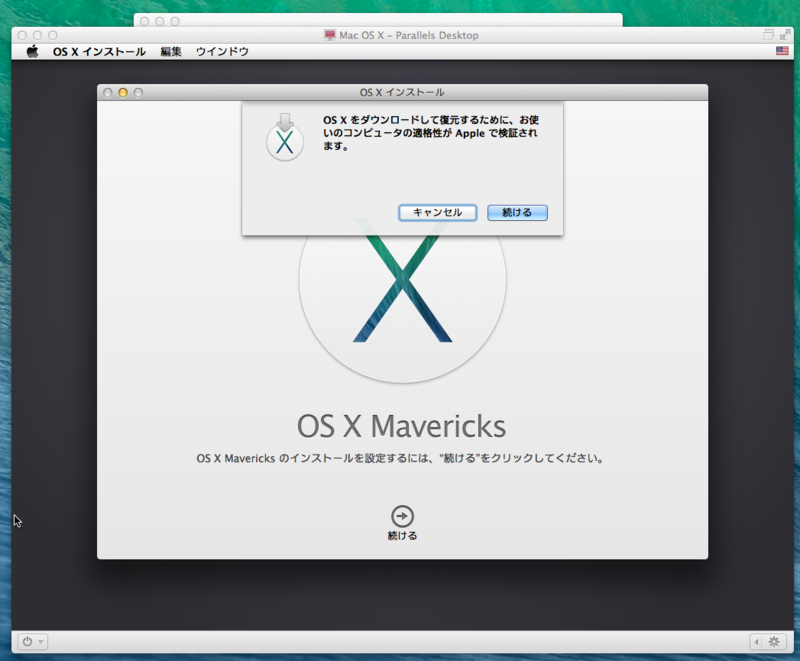Minimize the OS X インストール window
Screen dimensions: 800x661
point(123,92)
